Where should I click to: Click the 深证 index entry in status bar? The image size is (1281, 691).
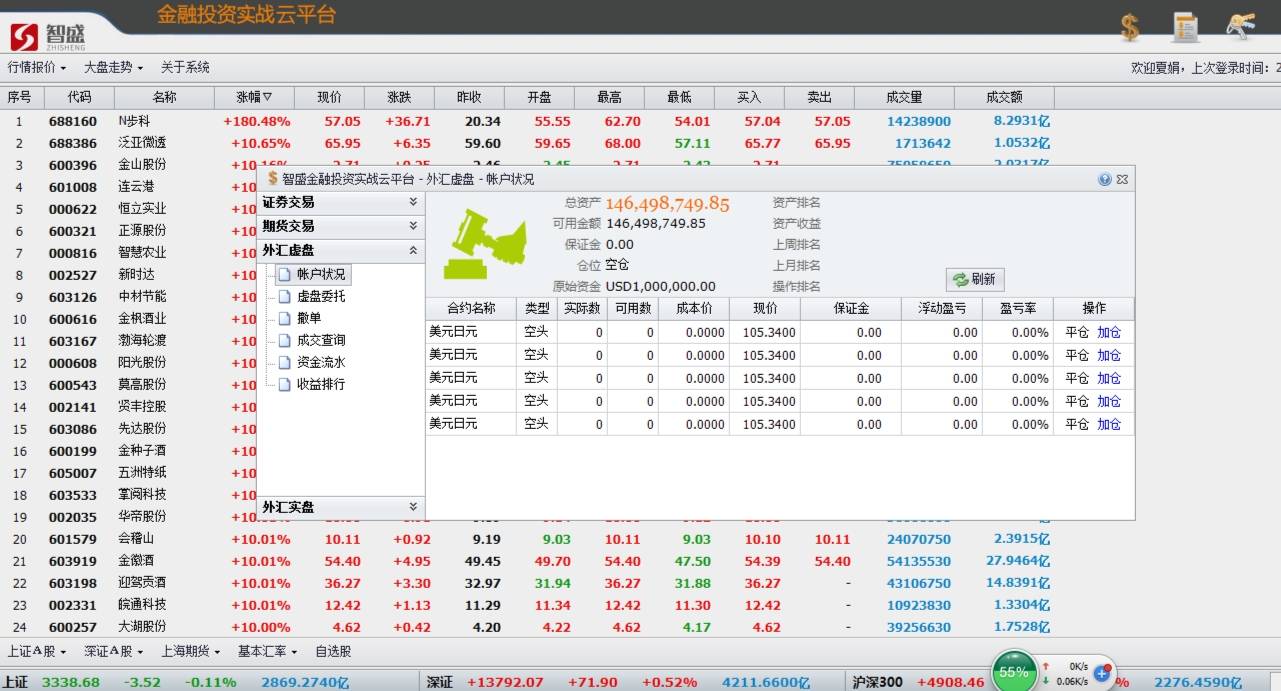click(439, 682)
